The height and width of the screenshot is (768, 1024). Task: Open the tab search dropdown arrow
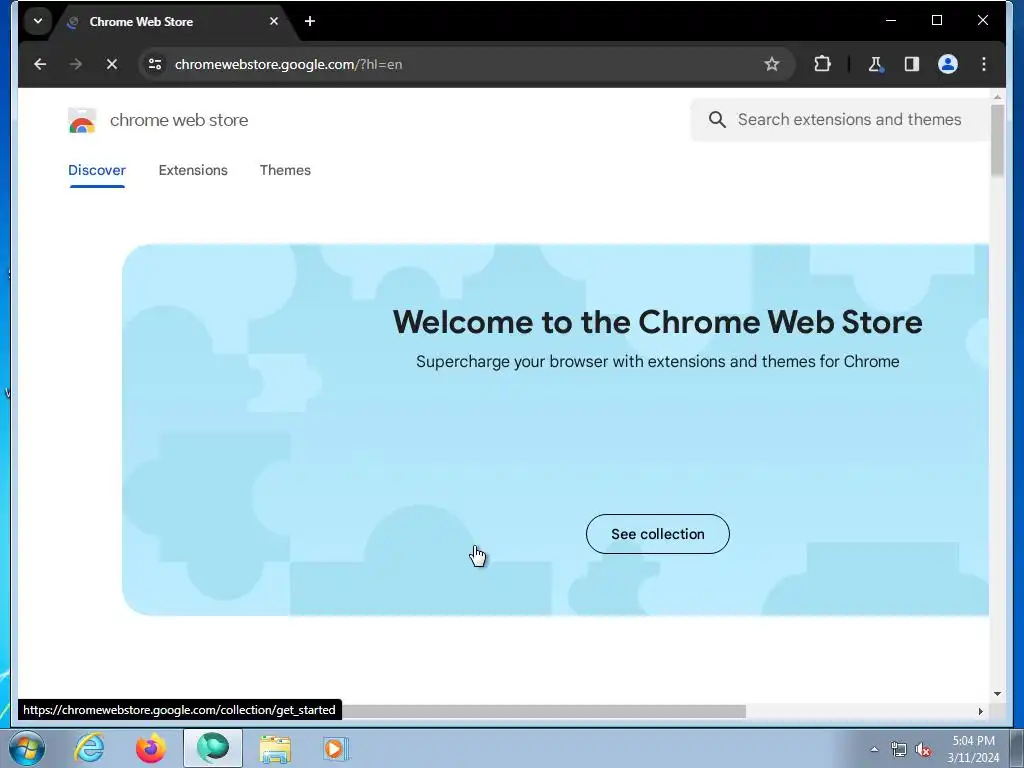[x=38, y=21]
